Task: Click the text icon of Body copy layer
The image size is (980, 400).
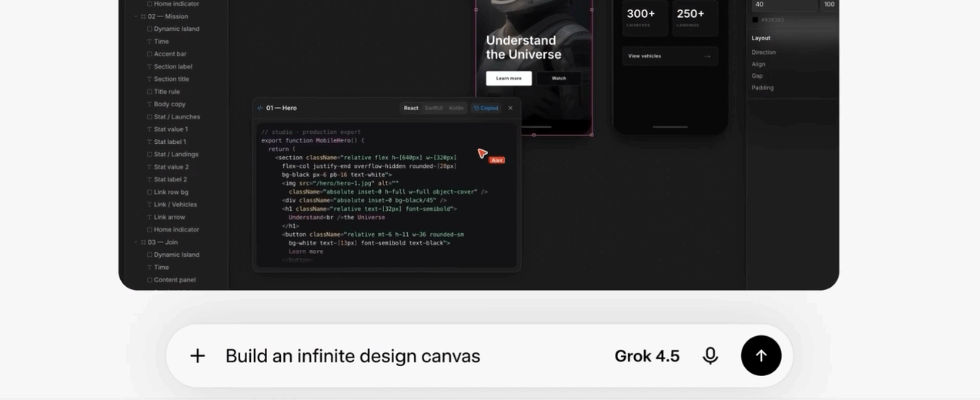Action: click(149, 104)
